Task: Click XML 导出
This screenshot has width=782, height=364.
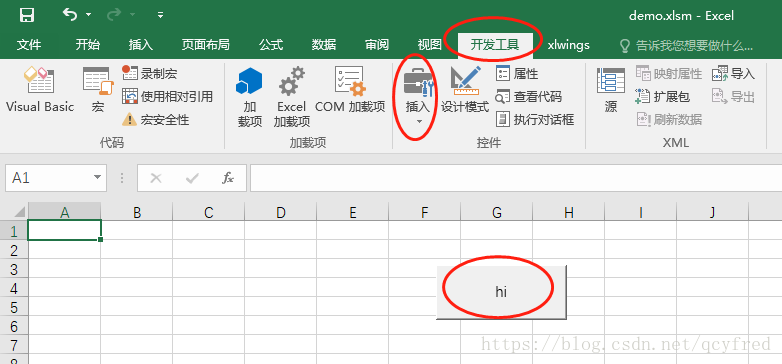Action: (x=734, y=96)
